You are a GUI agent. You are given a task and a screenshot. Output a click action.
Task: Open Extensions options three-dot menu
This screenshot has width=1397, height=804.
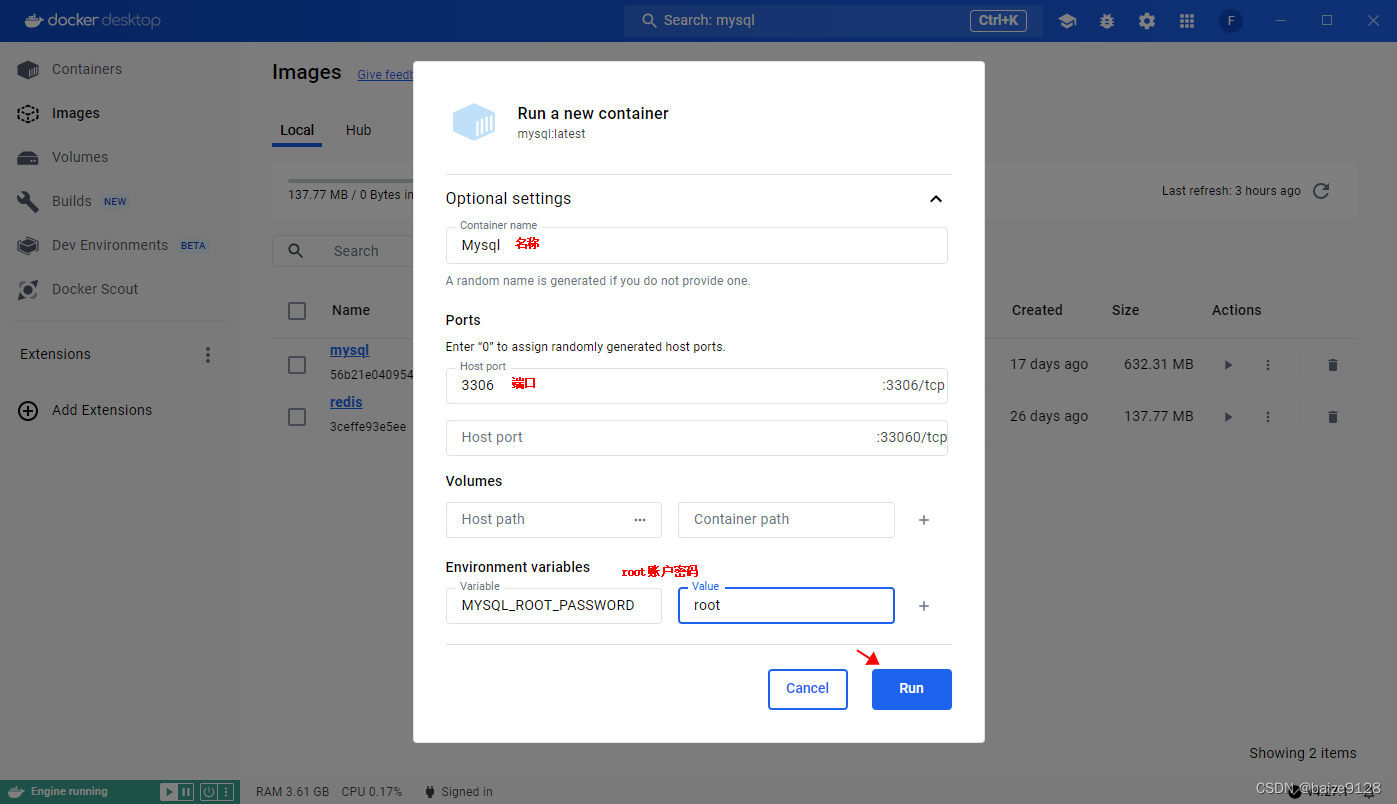click(x=208, y=355)
